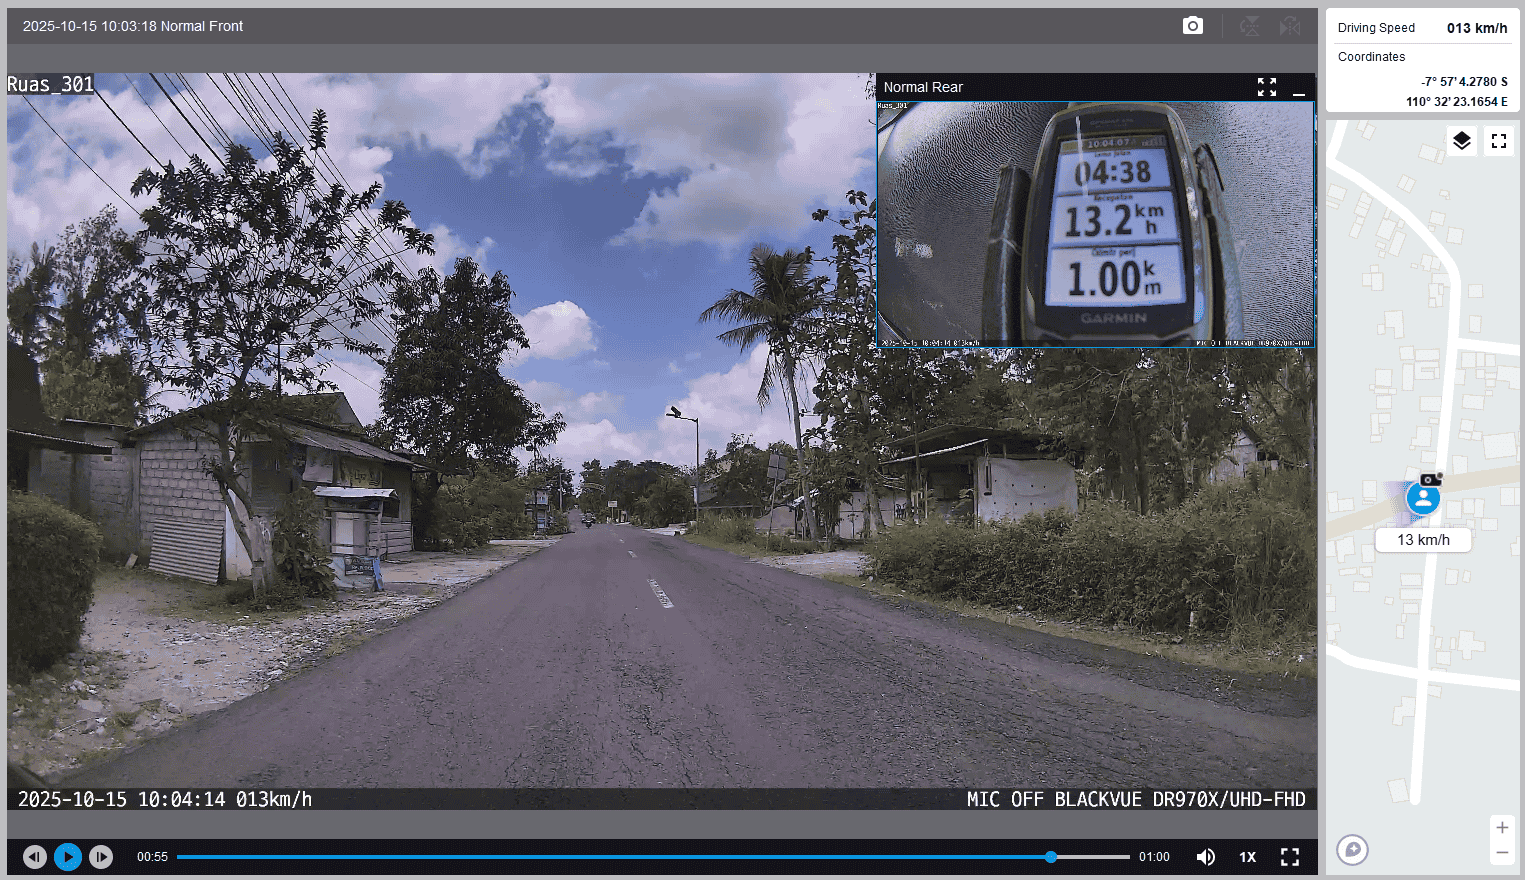1525x880 pixels.
Task: Mute the video volume
Action: point(1206,857)
